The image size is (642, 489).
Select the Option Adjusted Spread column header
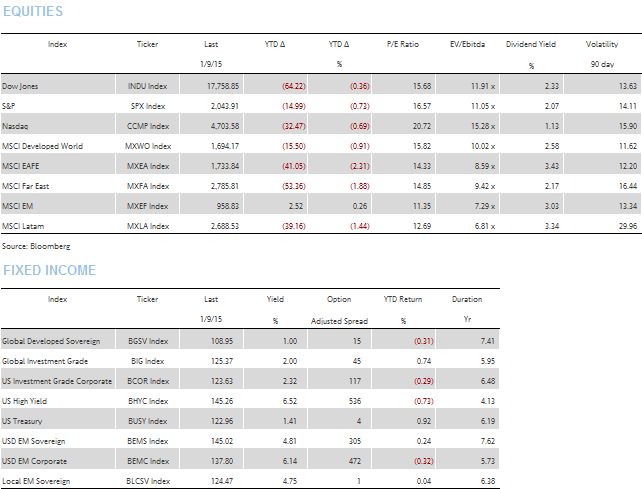click(343, 310)
